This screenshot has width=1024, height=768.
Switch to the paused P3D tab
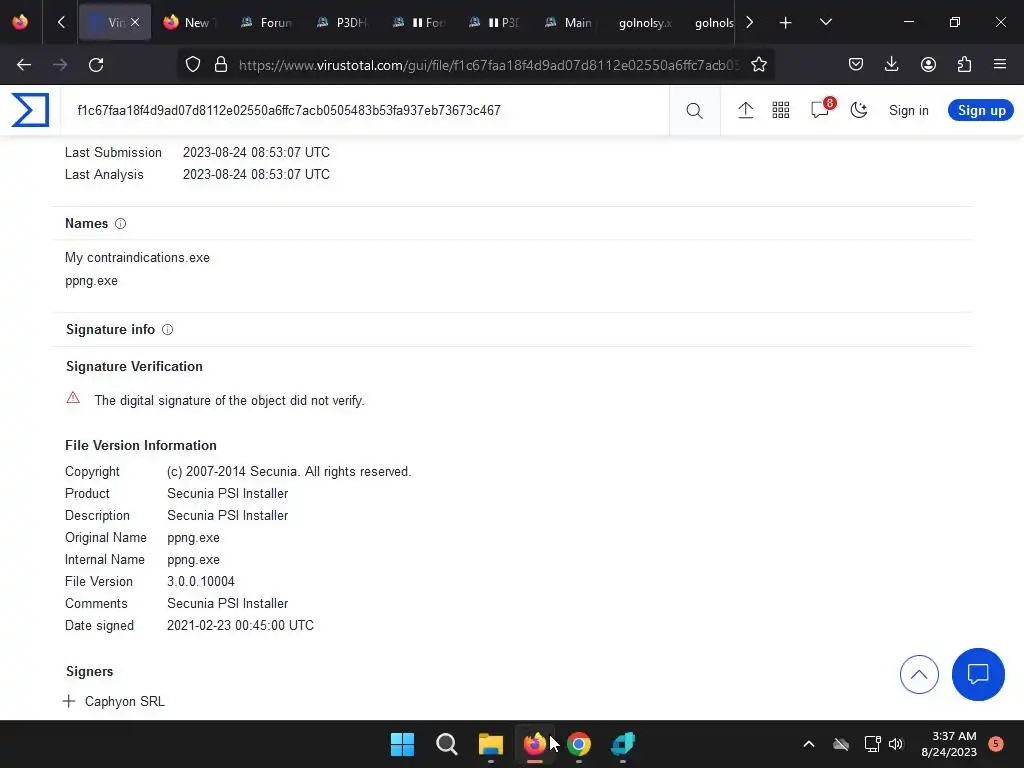[x=494, y=23]
